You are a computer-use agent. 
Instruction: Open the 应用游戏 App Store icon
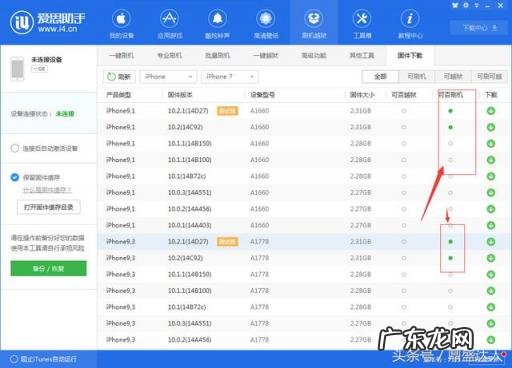coord(170,23)
